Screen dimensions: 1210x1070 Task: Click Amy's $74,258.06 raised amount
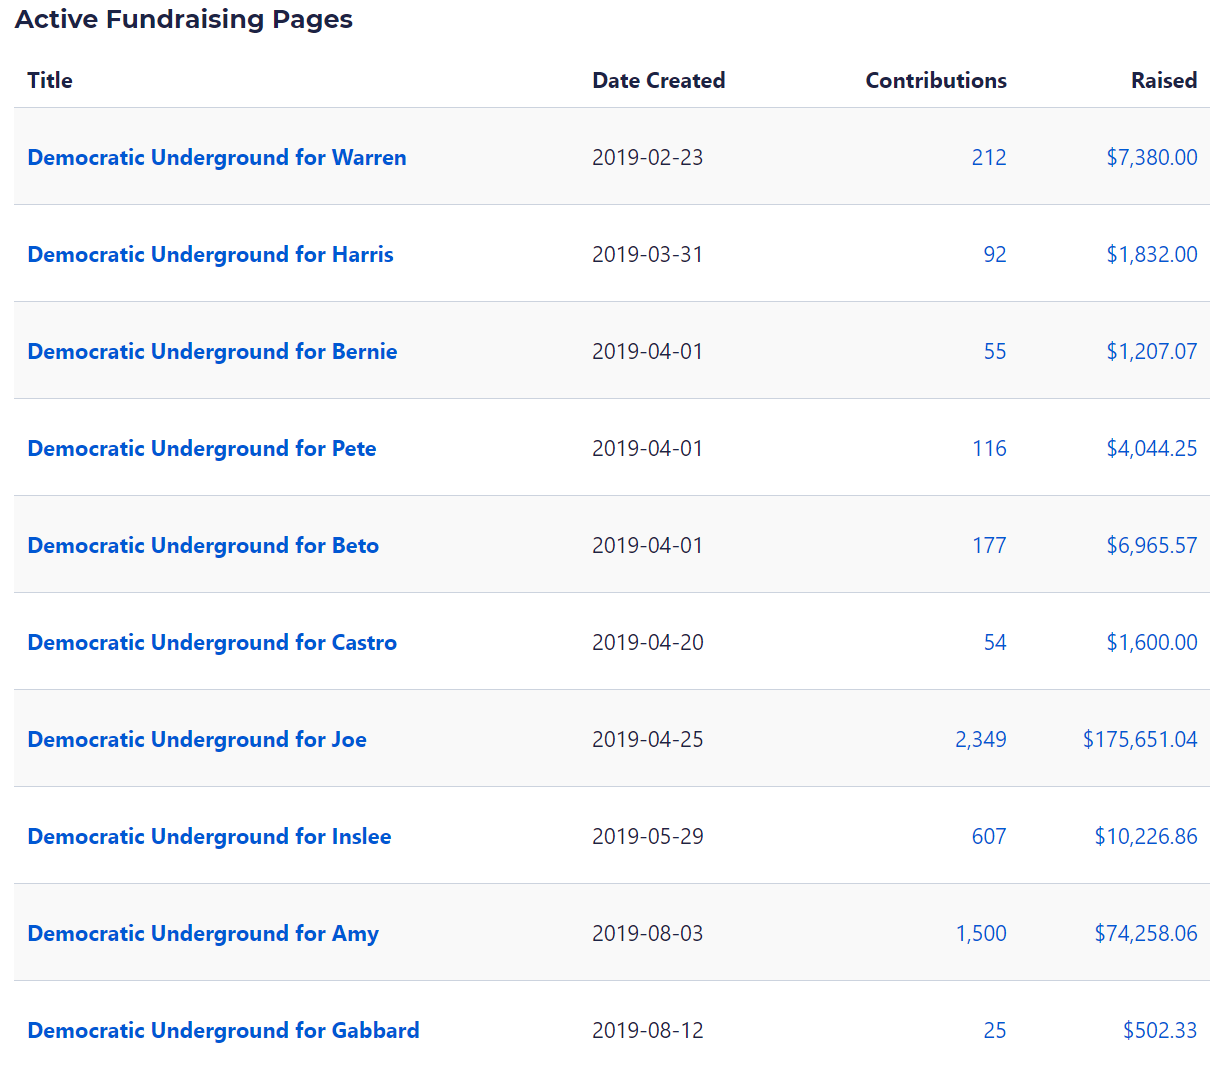pos(1145,933)
